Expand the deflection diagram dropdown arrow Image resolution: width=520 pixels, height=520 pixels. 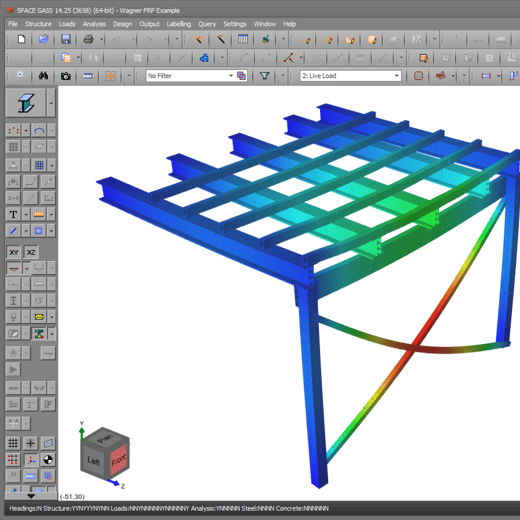click(26, 268)
